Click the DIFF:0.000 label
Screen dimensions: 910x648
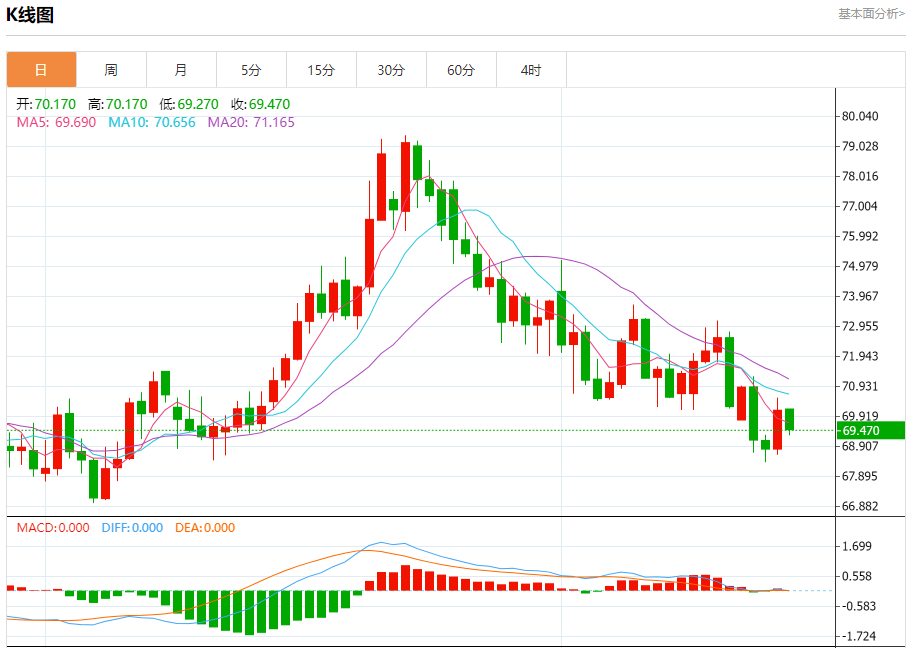click(132, 528)
